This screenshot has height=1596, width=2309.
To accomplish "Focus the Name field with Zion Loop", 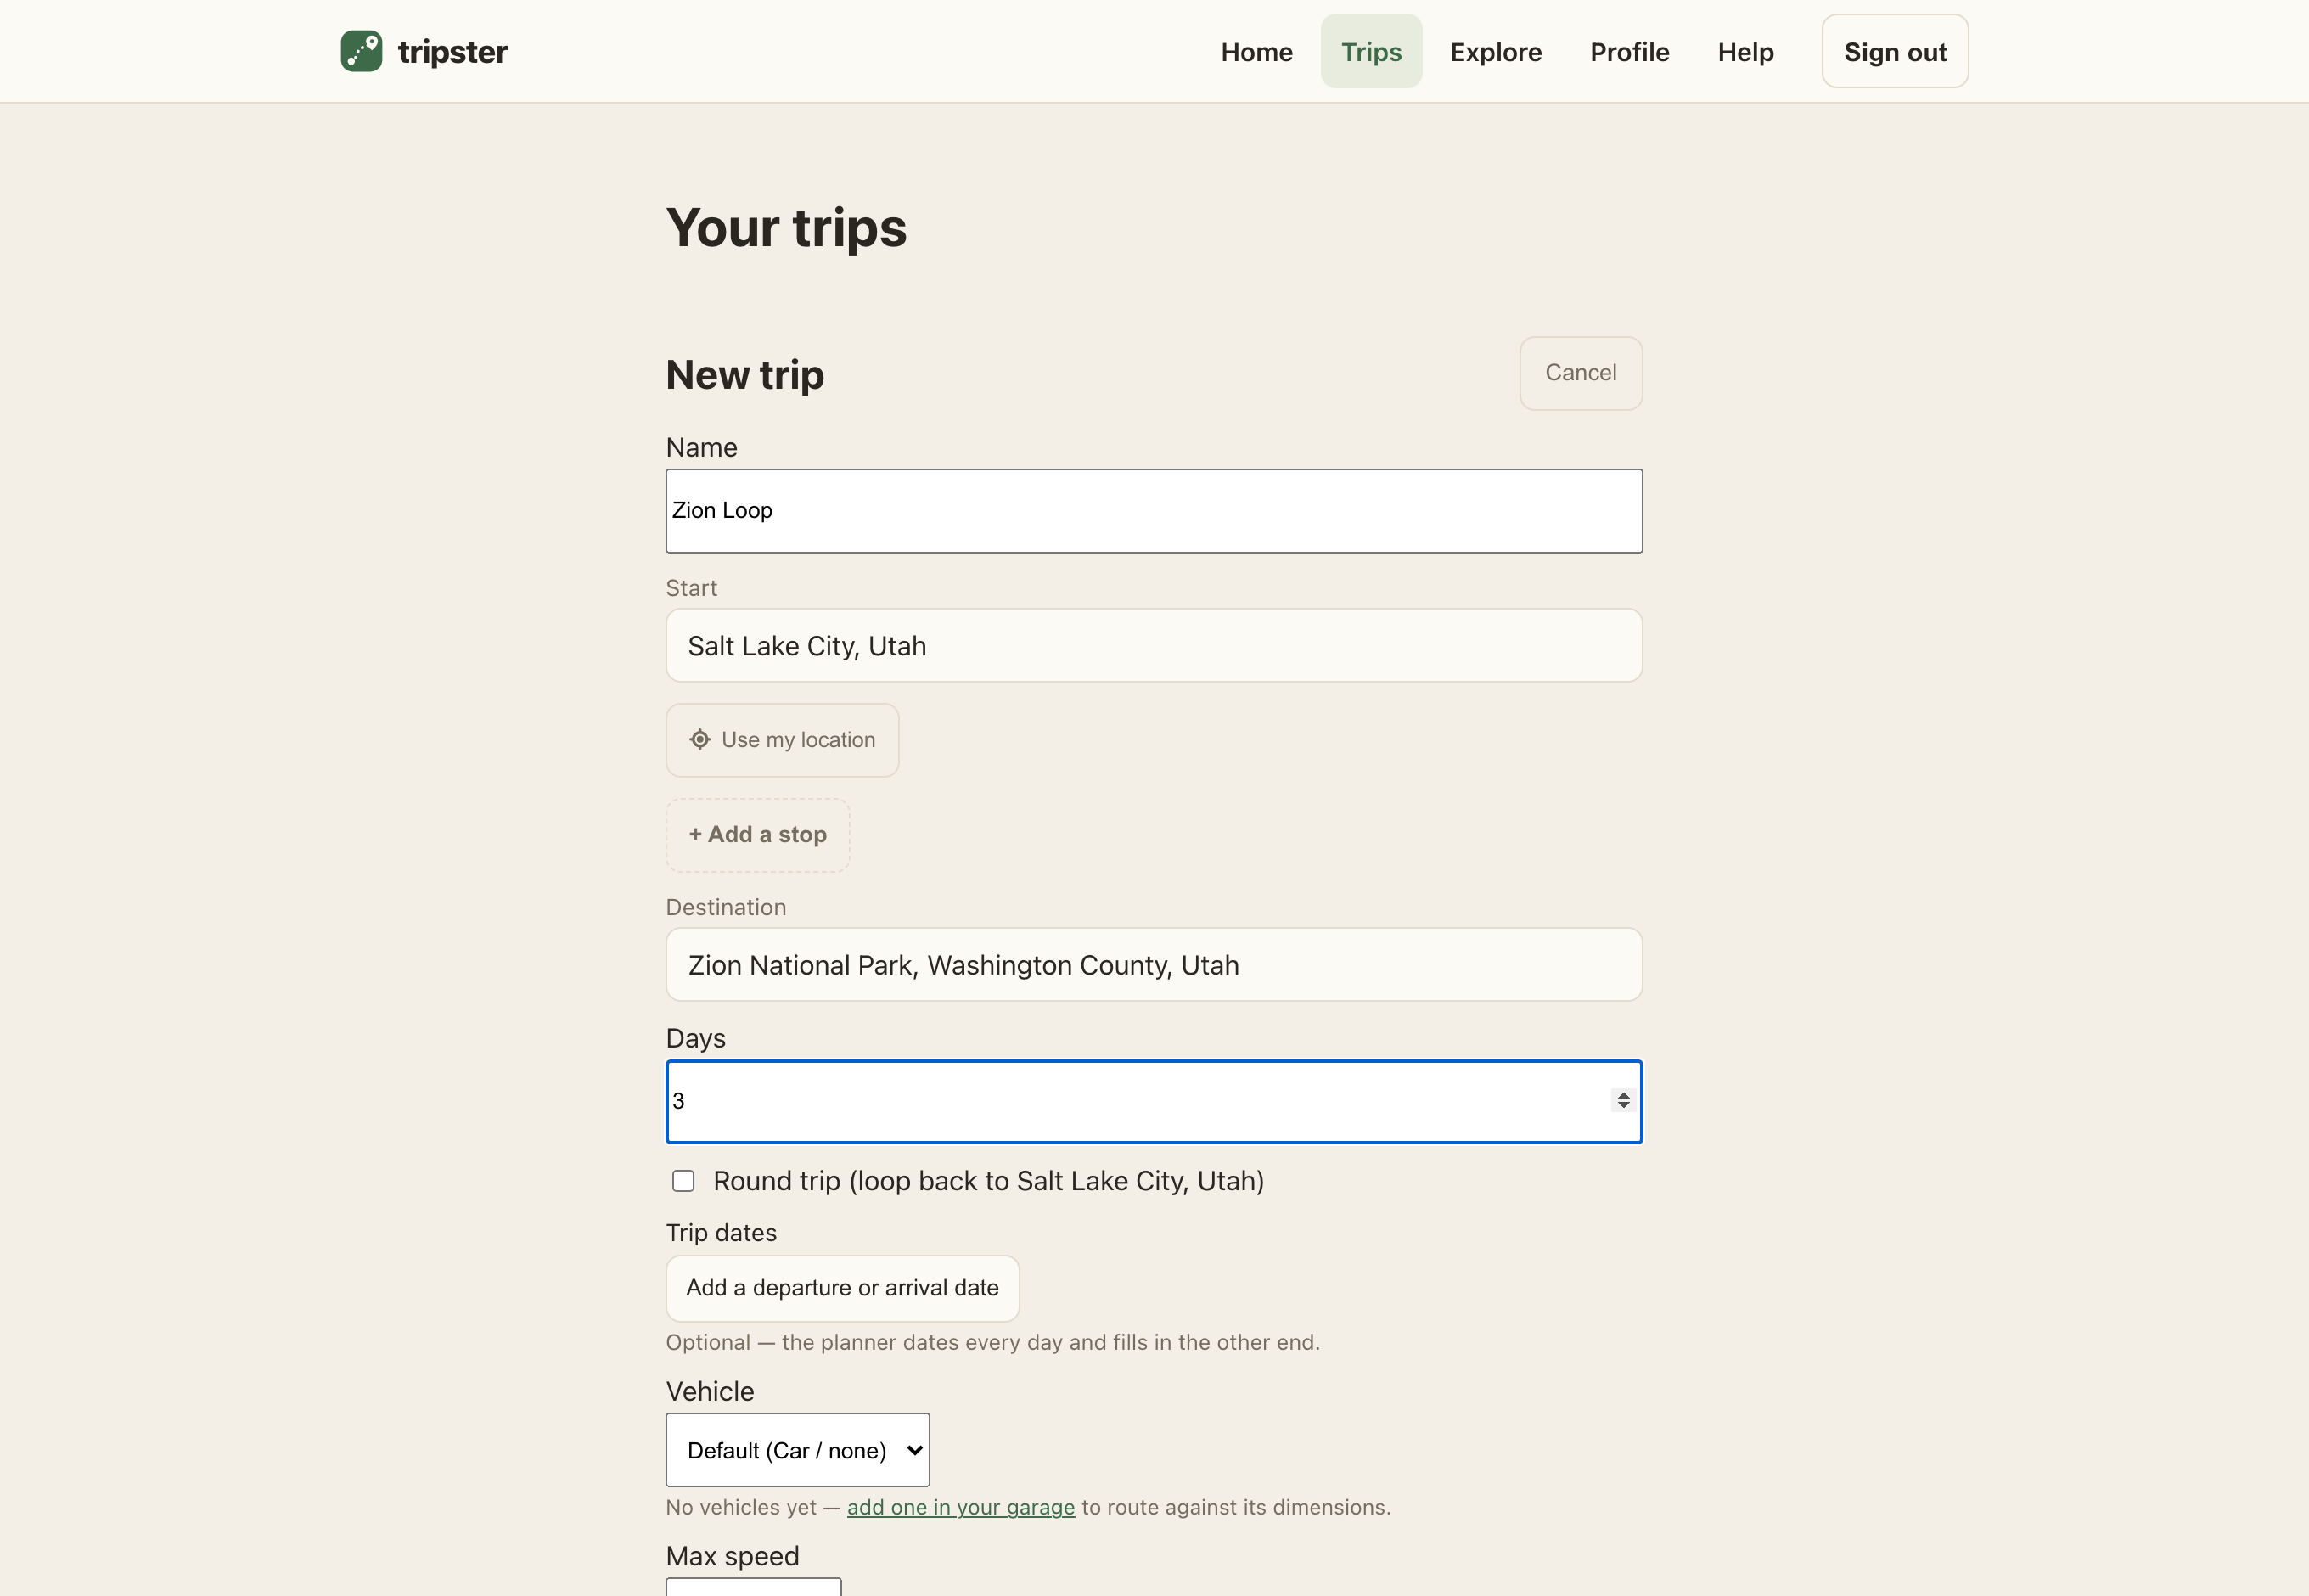I will pyautogui.click(x=1154, y=511).
